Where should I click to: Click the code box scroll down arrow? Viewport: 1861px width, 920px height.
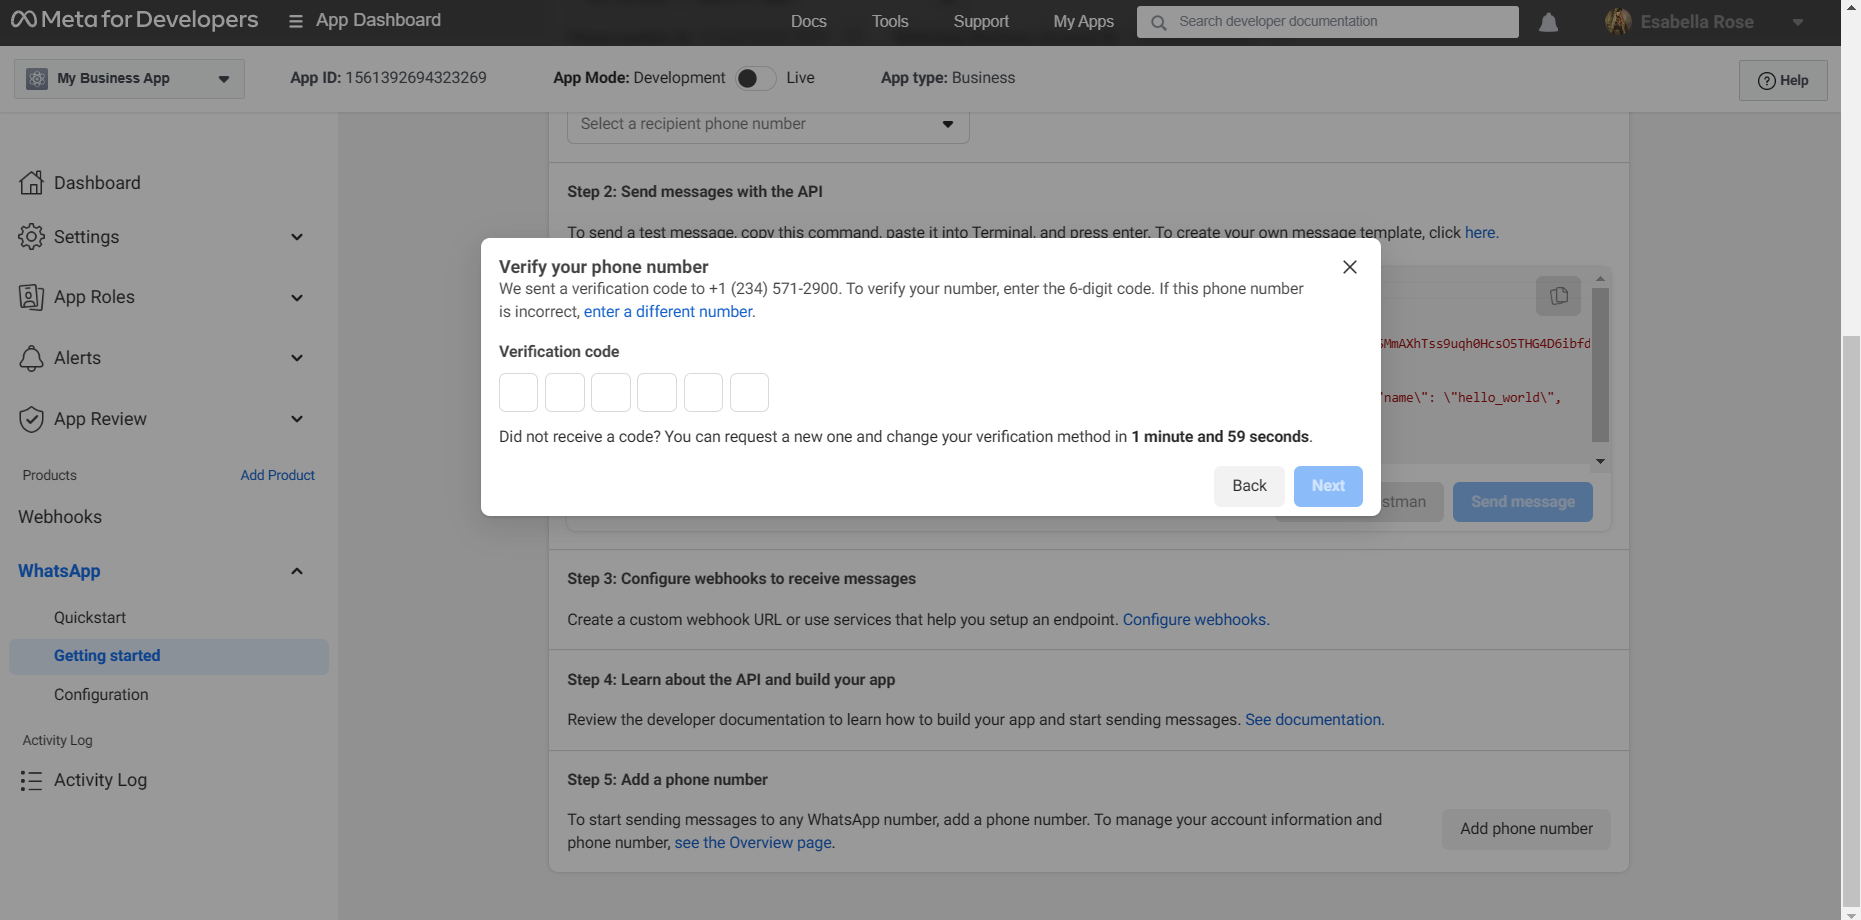coord(1600,461)
